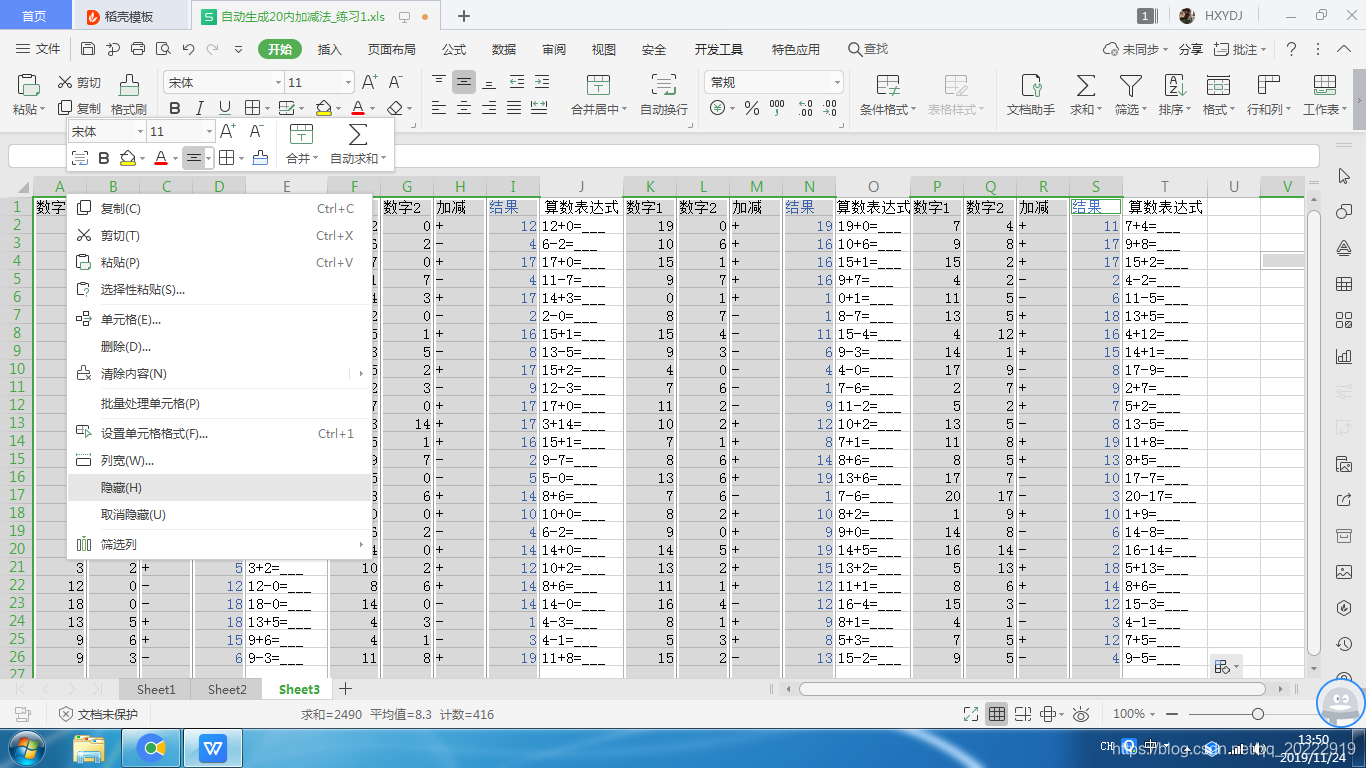Click the Save icon in quick access bar
The width and height of the screenshot is (1366, 768).
click(x=88, y=49)
